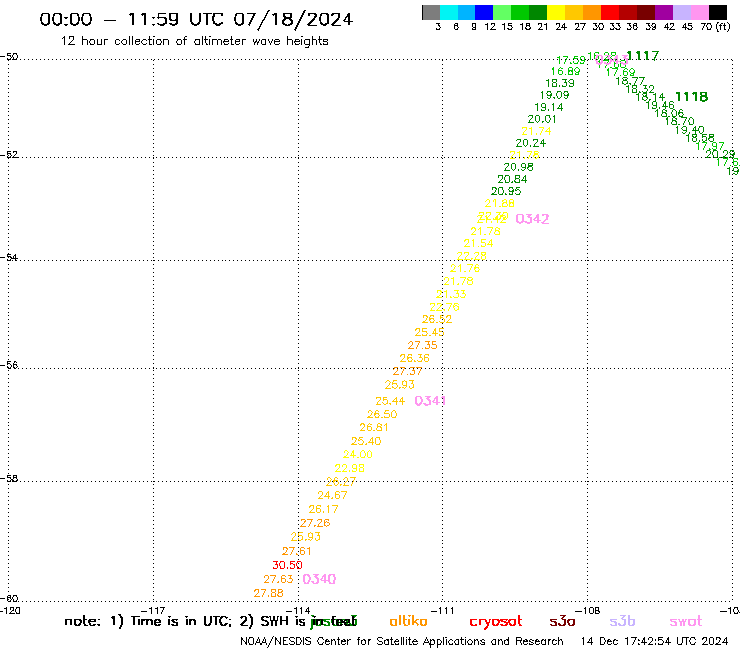The image size is (740, 650).
Task: Select the 19.14 wave height reading
Action: click(x=549, y=107)
